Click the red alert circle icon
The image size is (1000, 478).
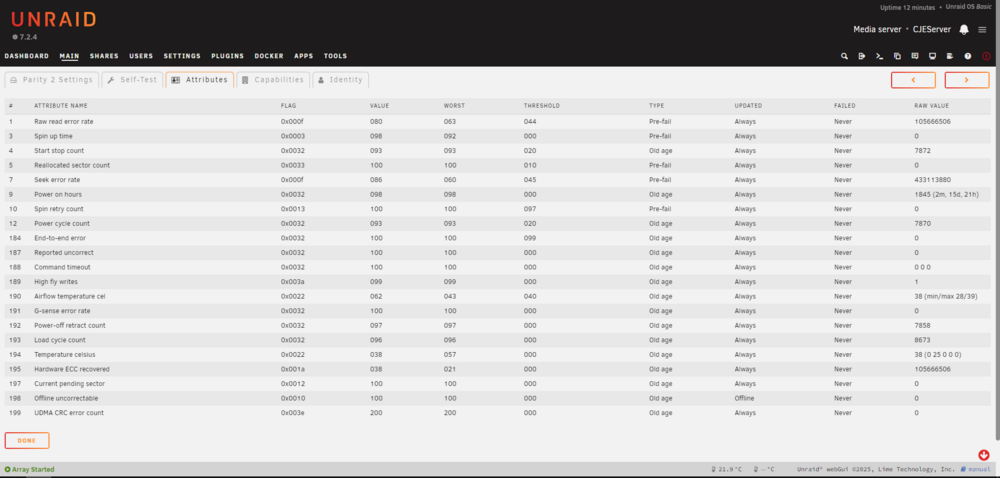986,56
